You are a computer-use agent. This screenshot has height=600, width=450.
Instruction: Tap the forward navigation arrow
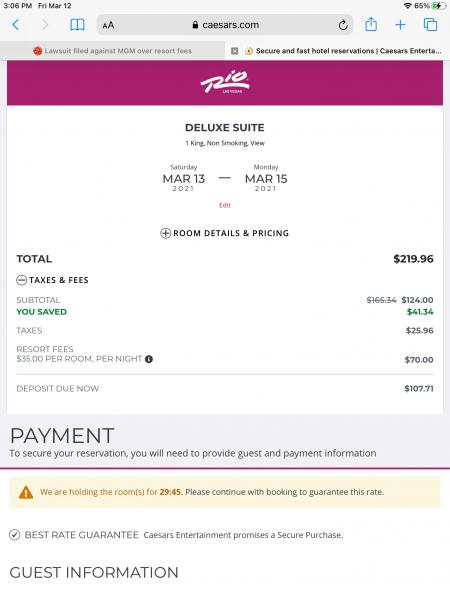click(x=45, y=25)
